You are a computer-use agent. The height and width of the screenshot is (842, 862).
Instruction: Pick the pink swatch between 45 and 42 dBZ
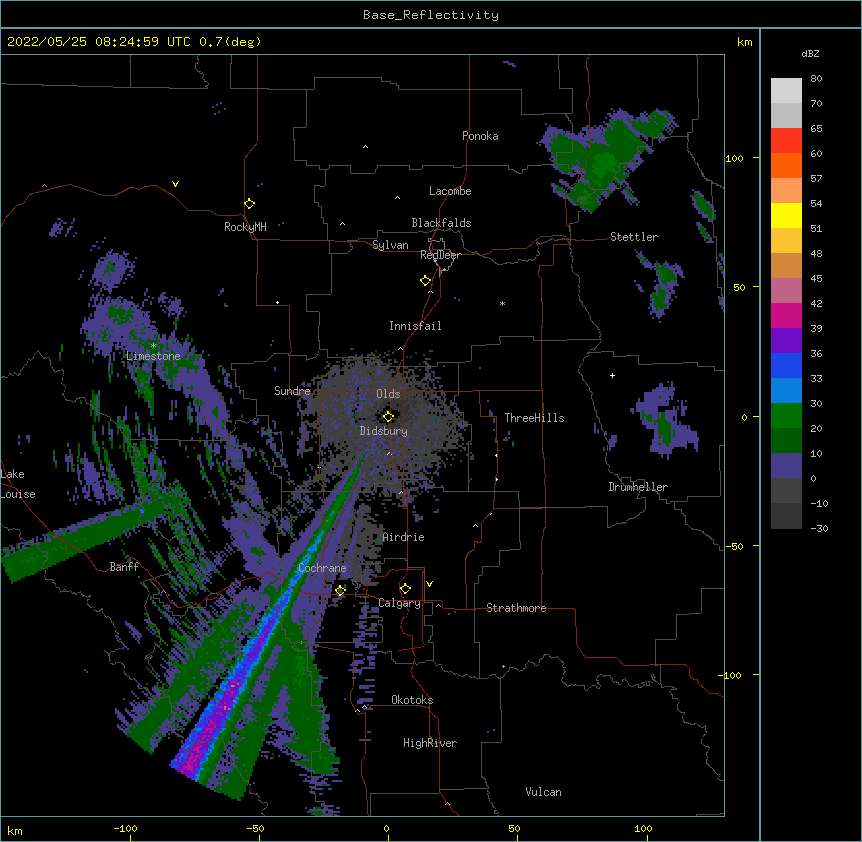pos(786,290)
